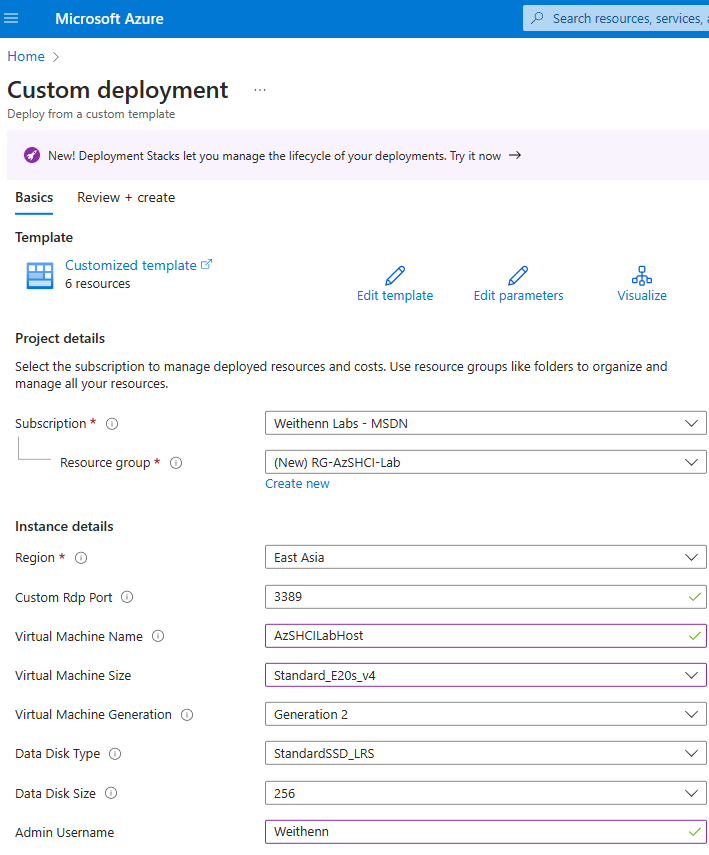Show info tooltip for Subscription
The image size is (709, 855).
112,424
